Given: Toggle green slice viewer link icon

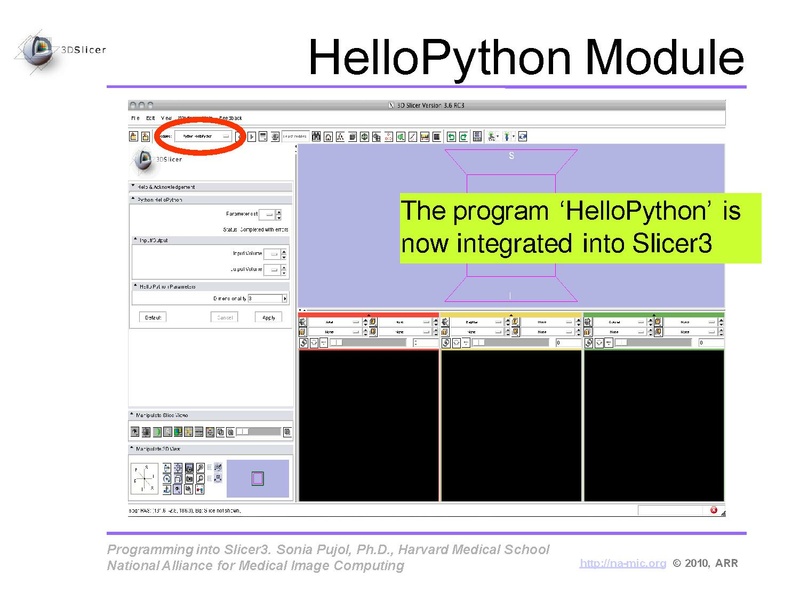Looking at the screenshot, I should pyautogui.click(x=589, y=343).
